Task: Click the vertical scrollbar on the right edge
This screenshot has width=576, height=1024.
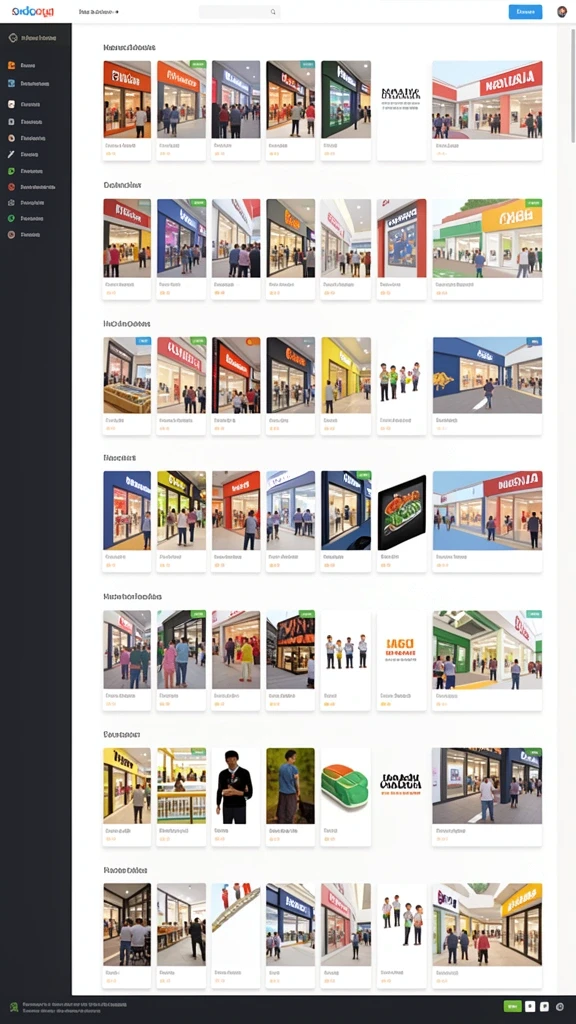Action: click(x=573, y=85)
